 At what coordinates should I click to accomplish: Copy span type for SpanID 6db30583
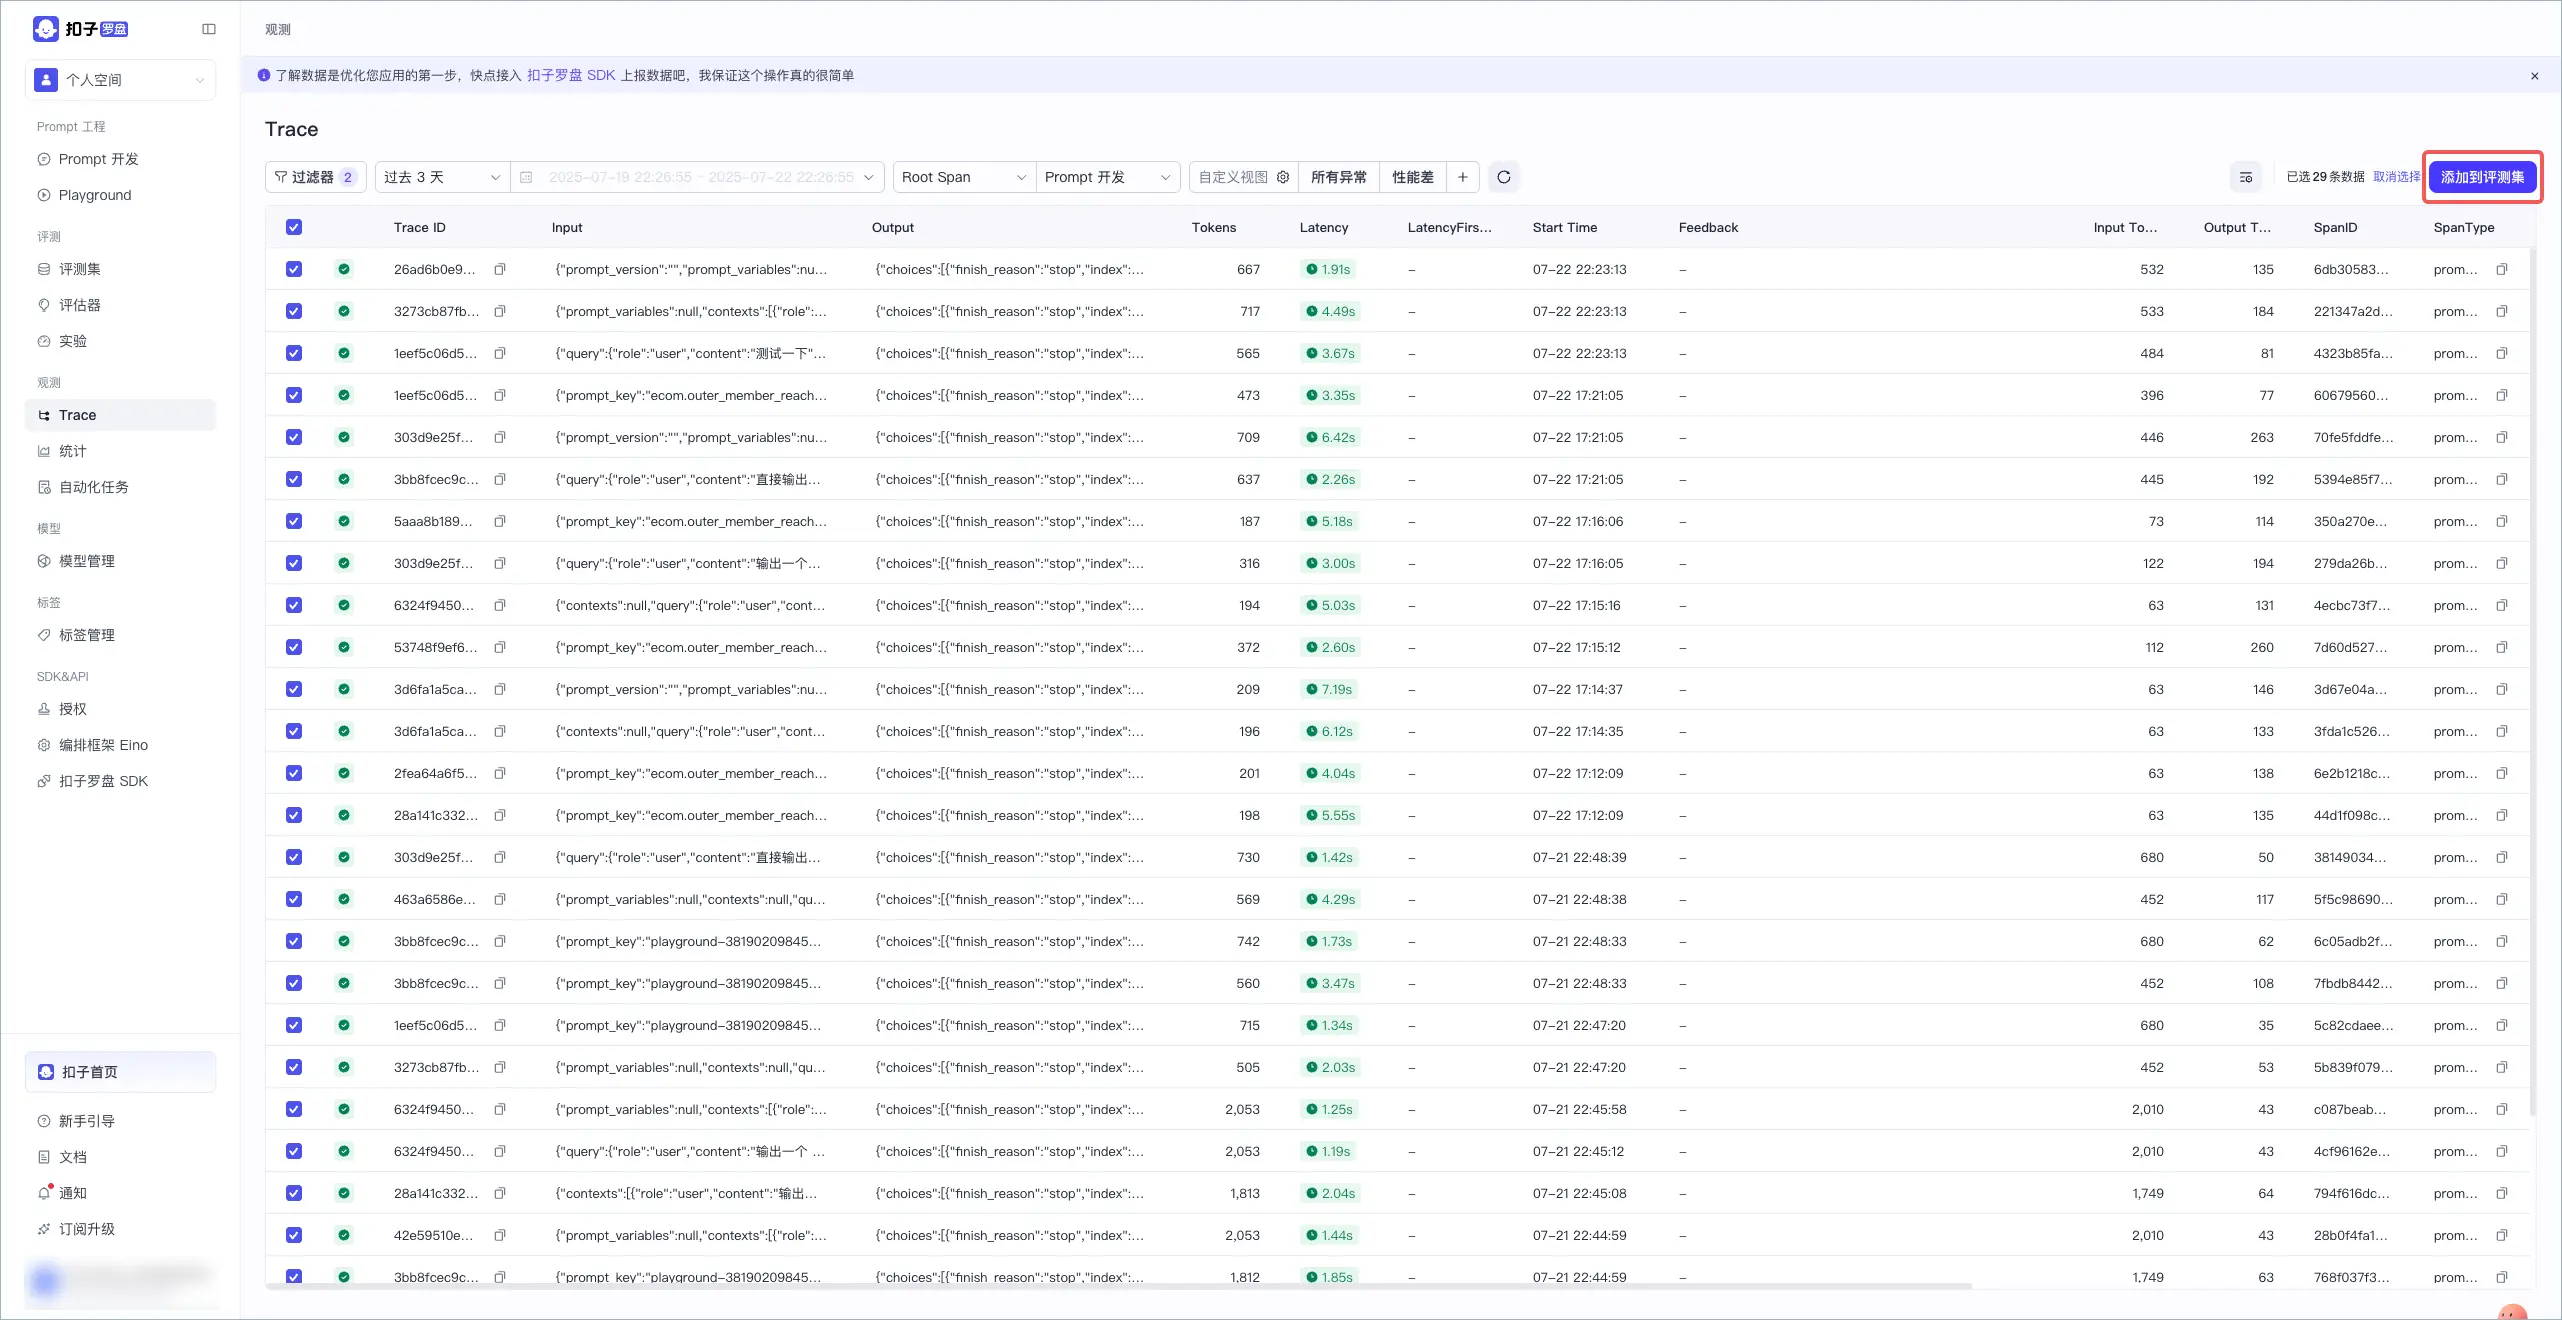[x=2502, y=269]
